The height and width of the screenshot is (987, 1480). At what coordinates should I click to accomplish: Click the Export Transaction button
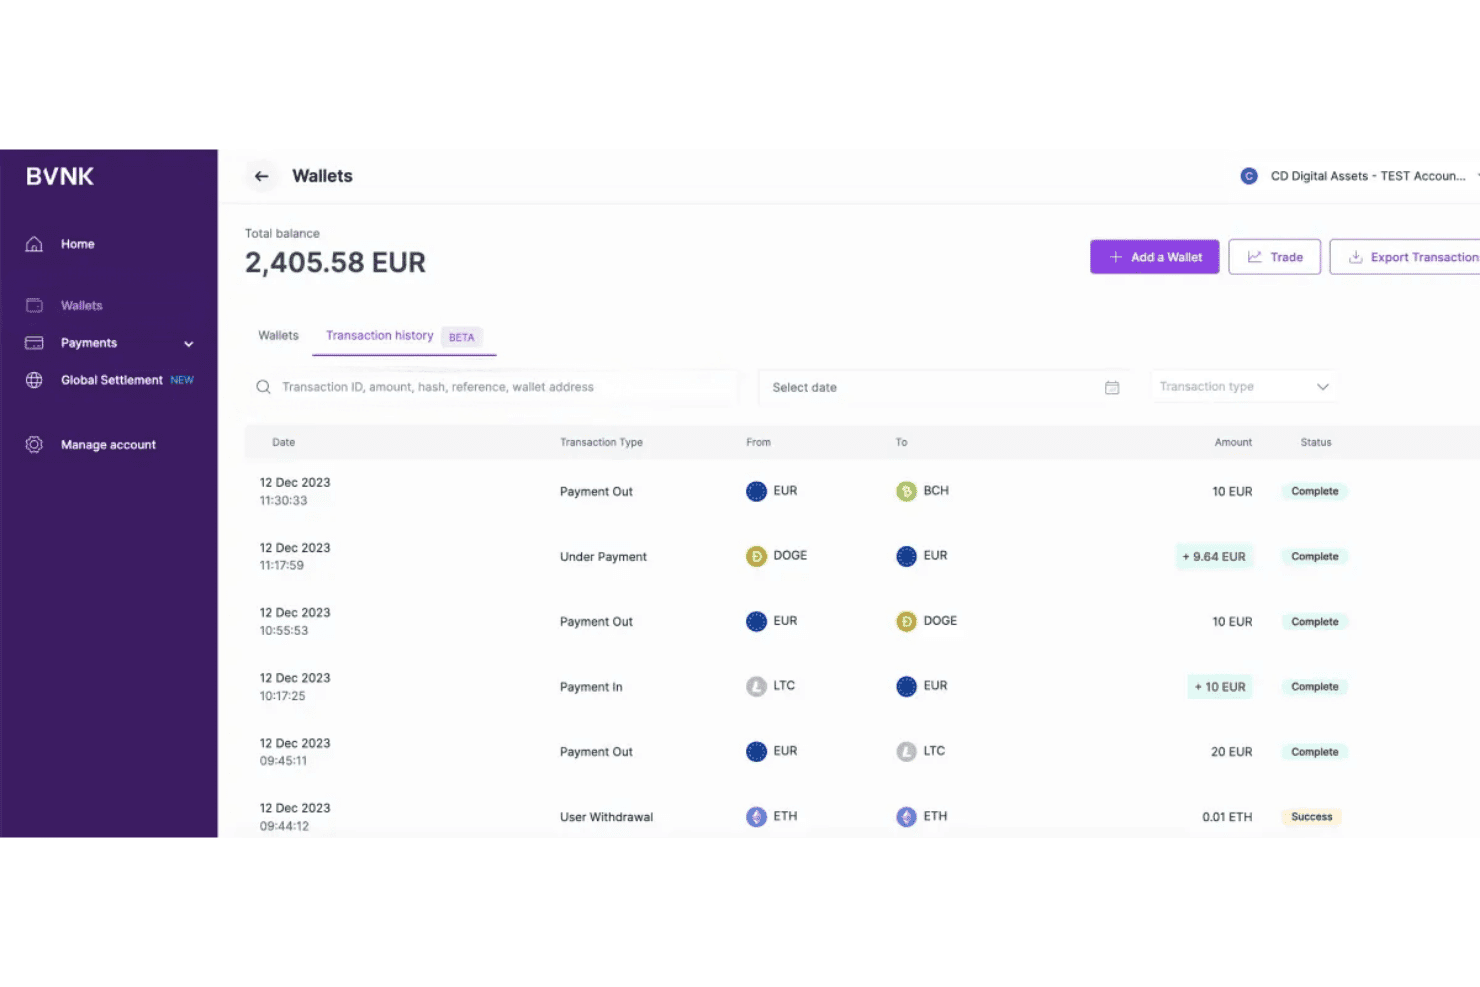coord(1405,257)
